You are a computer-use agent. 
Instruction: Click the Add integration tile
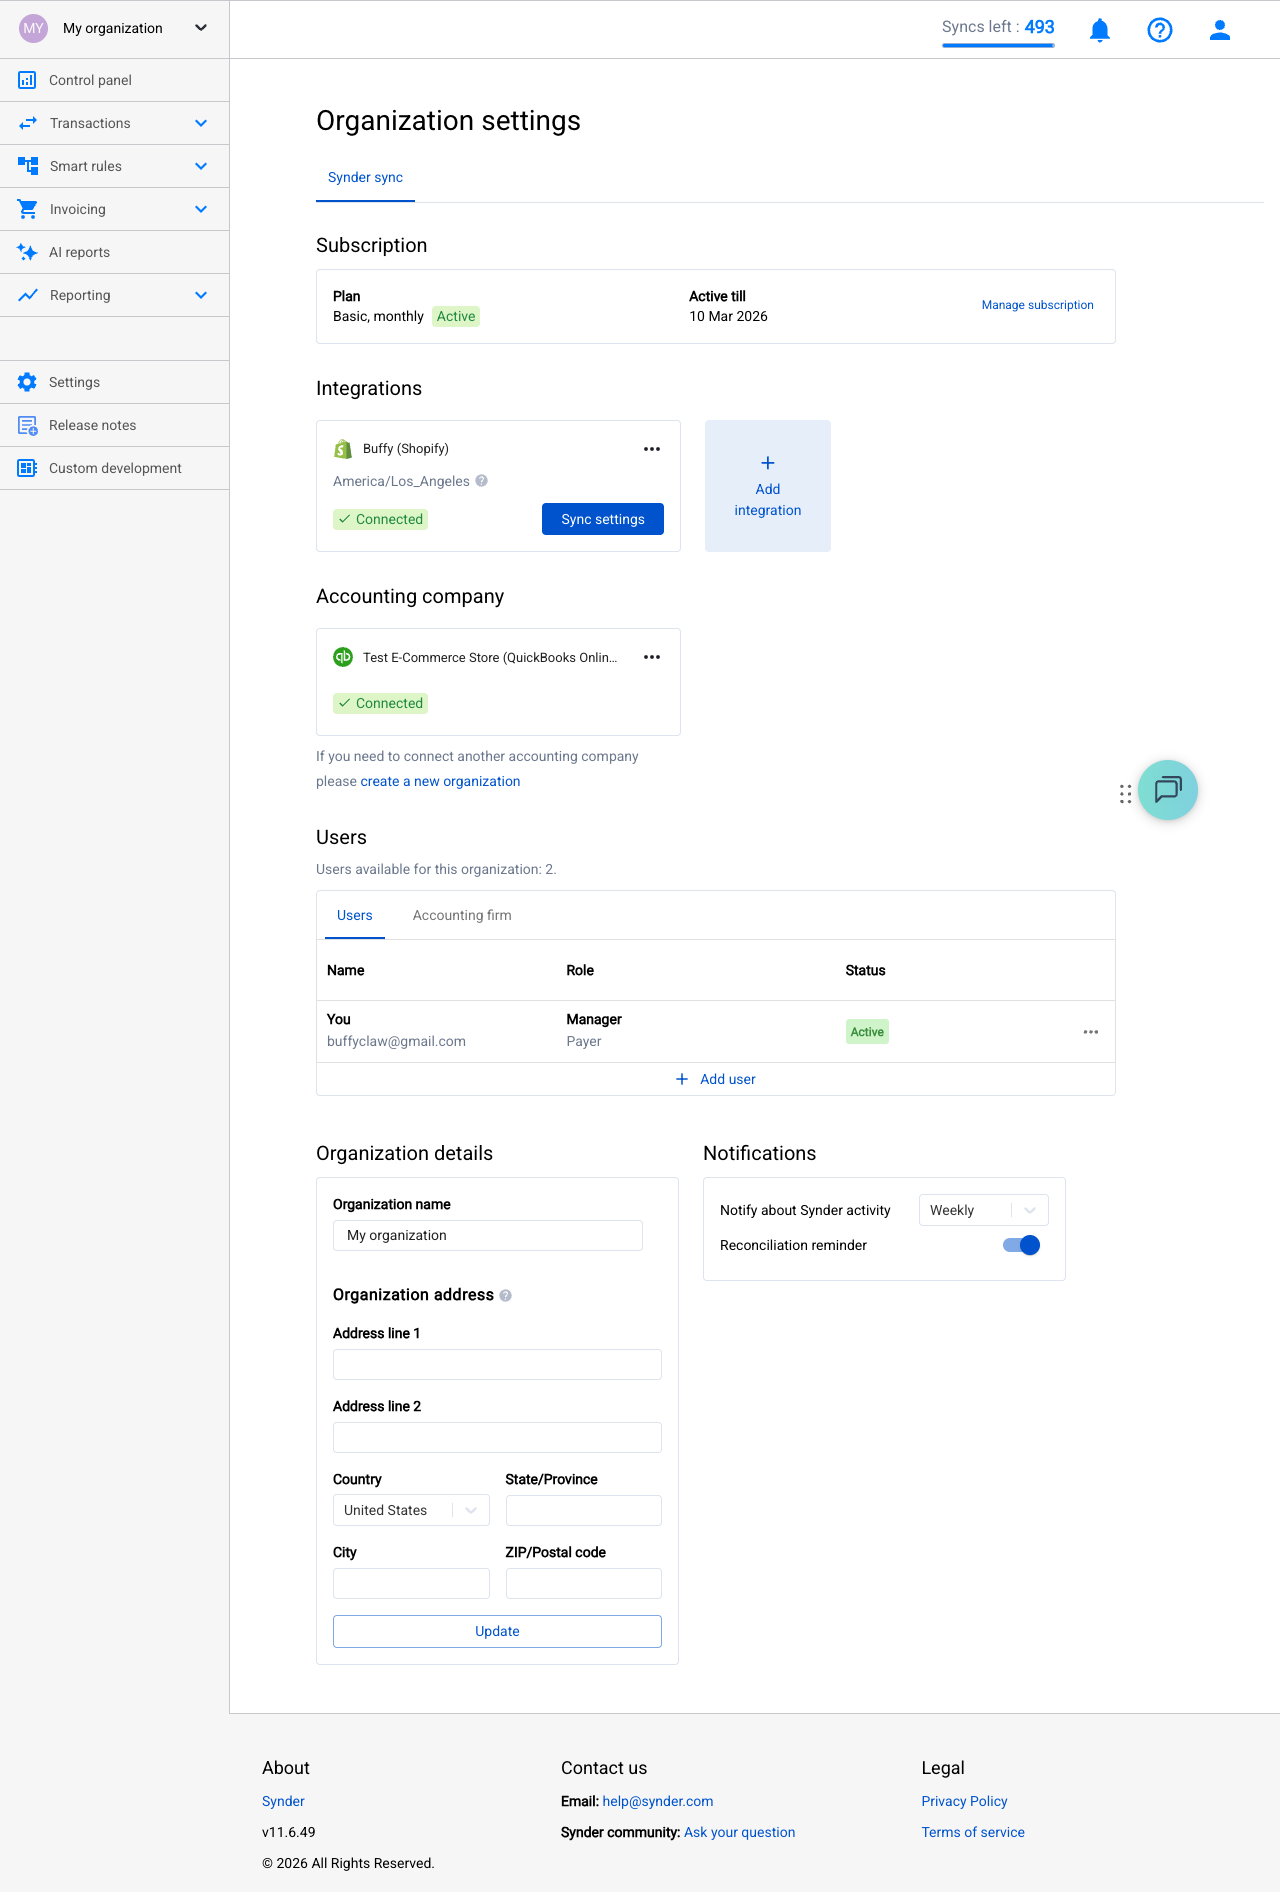(768, 486)
